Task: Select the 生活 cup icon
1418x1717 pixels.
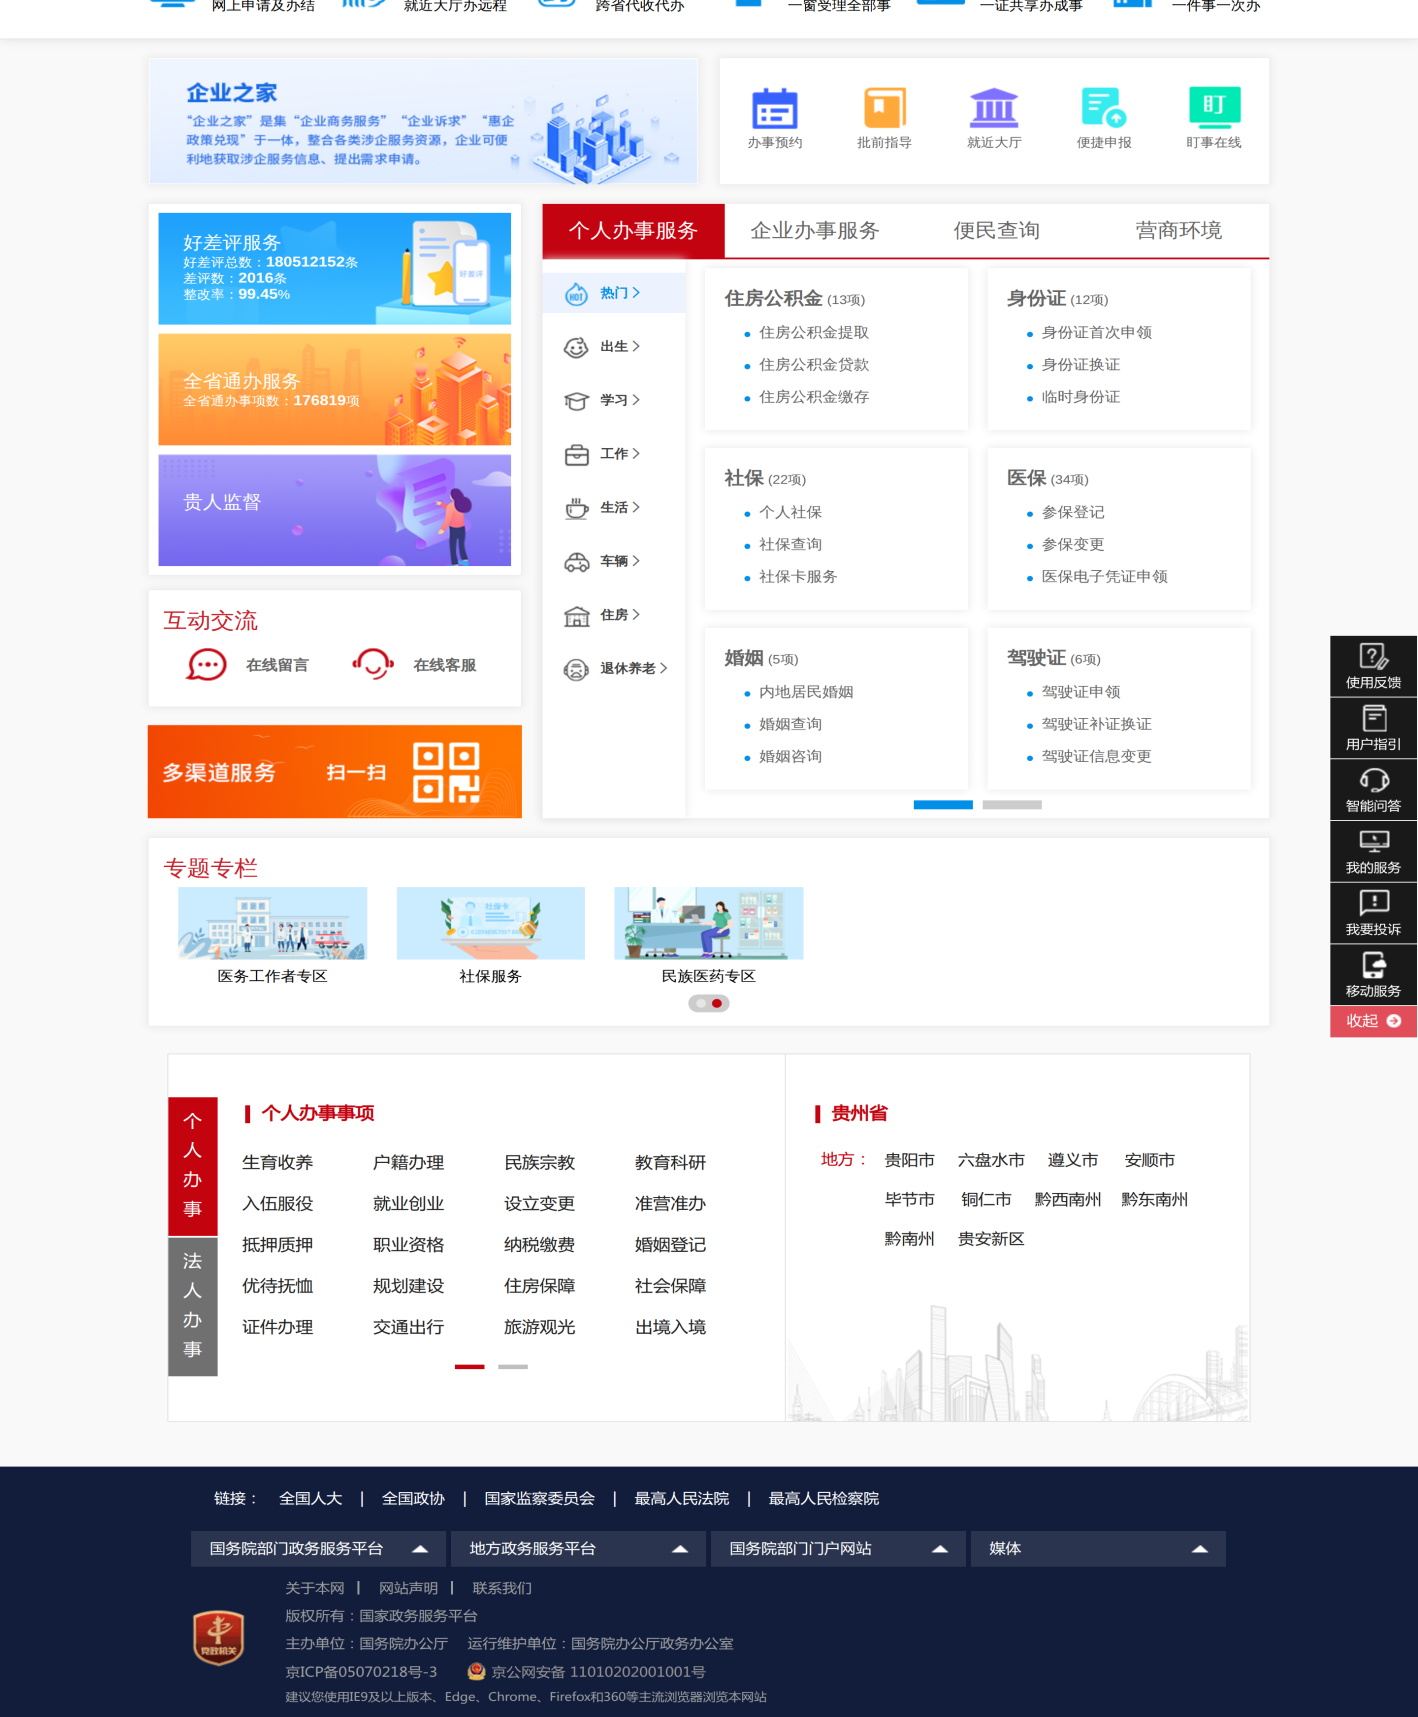Action: click(x=576, y=508)
